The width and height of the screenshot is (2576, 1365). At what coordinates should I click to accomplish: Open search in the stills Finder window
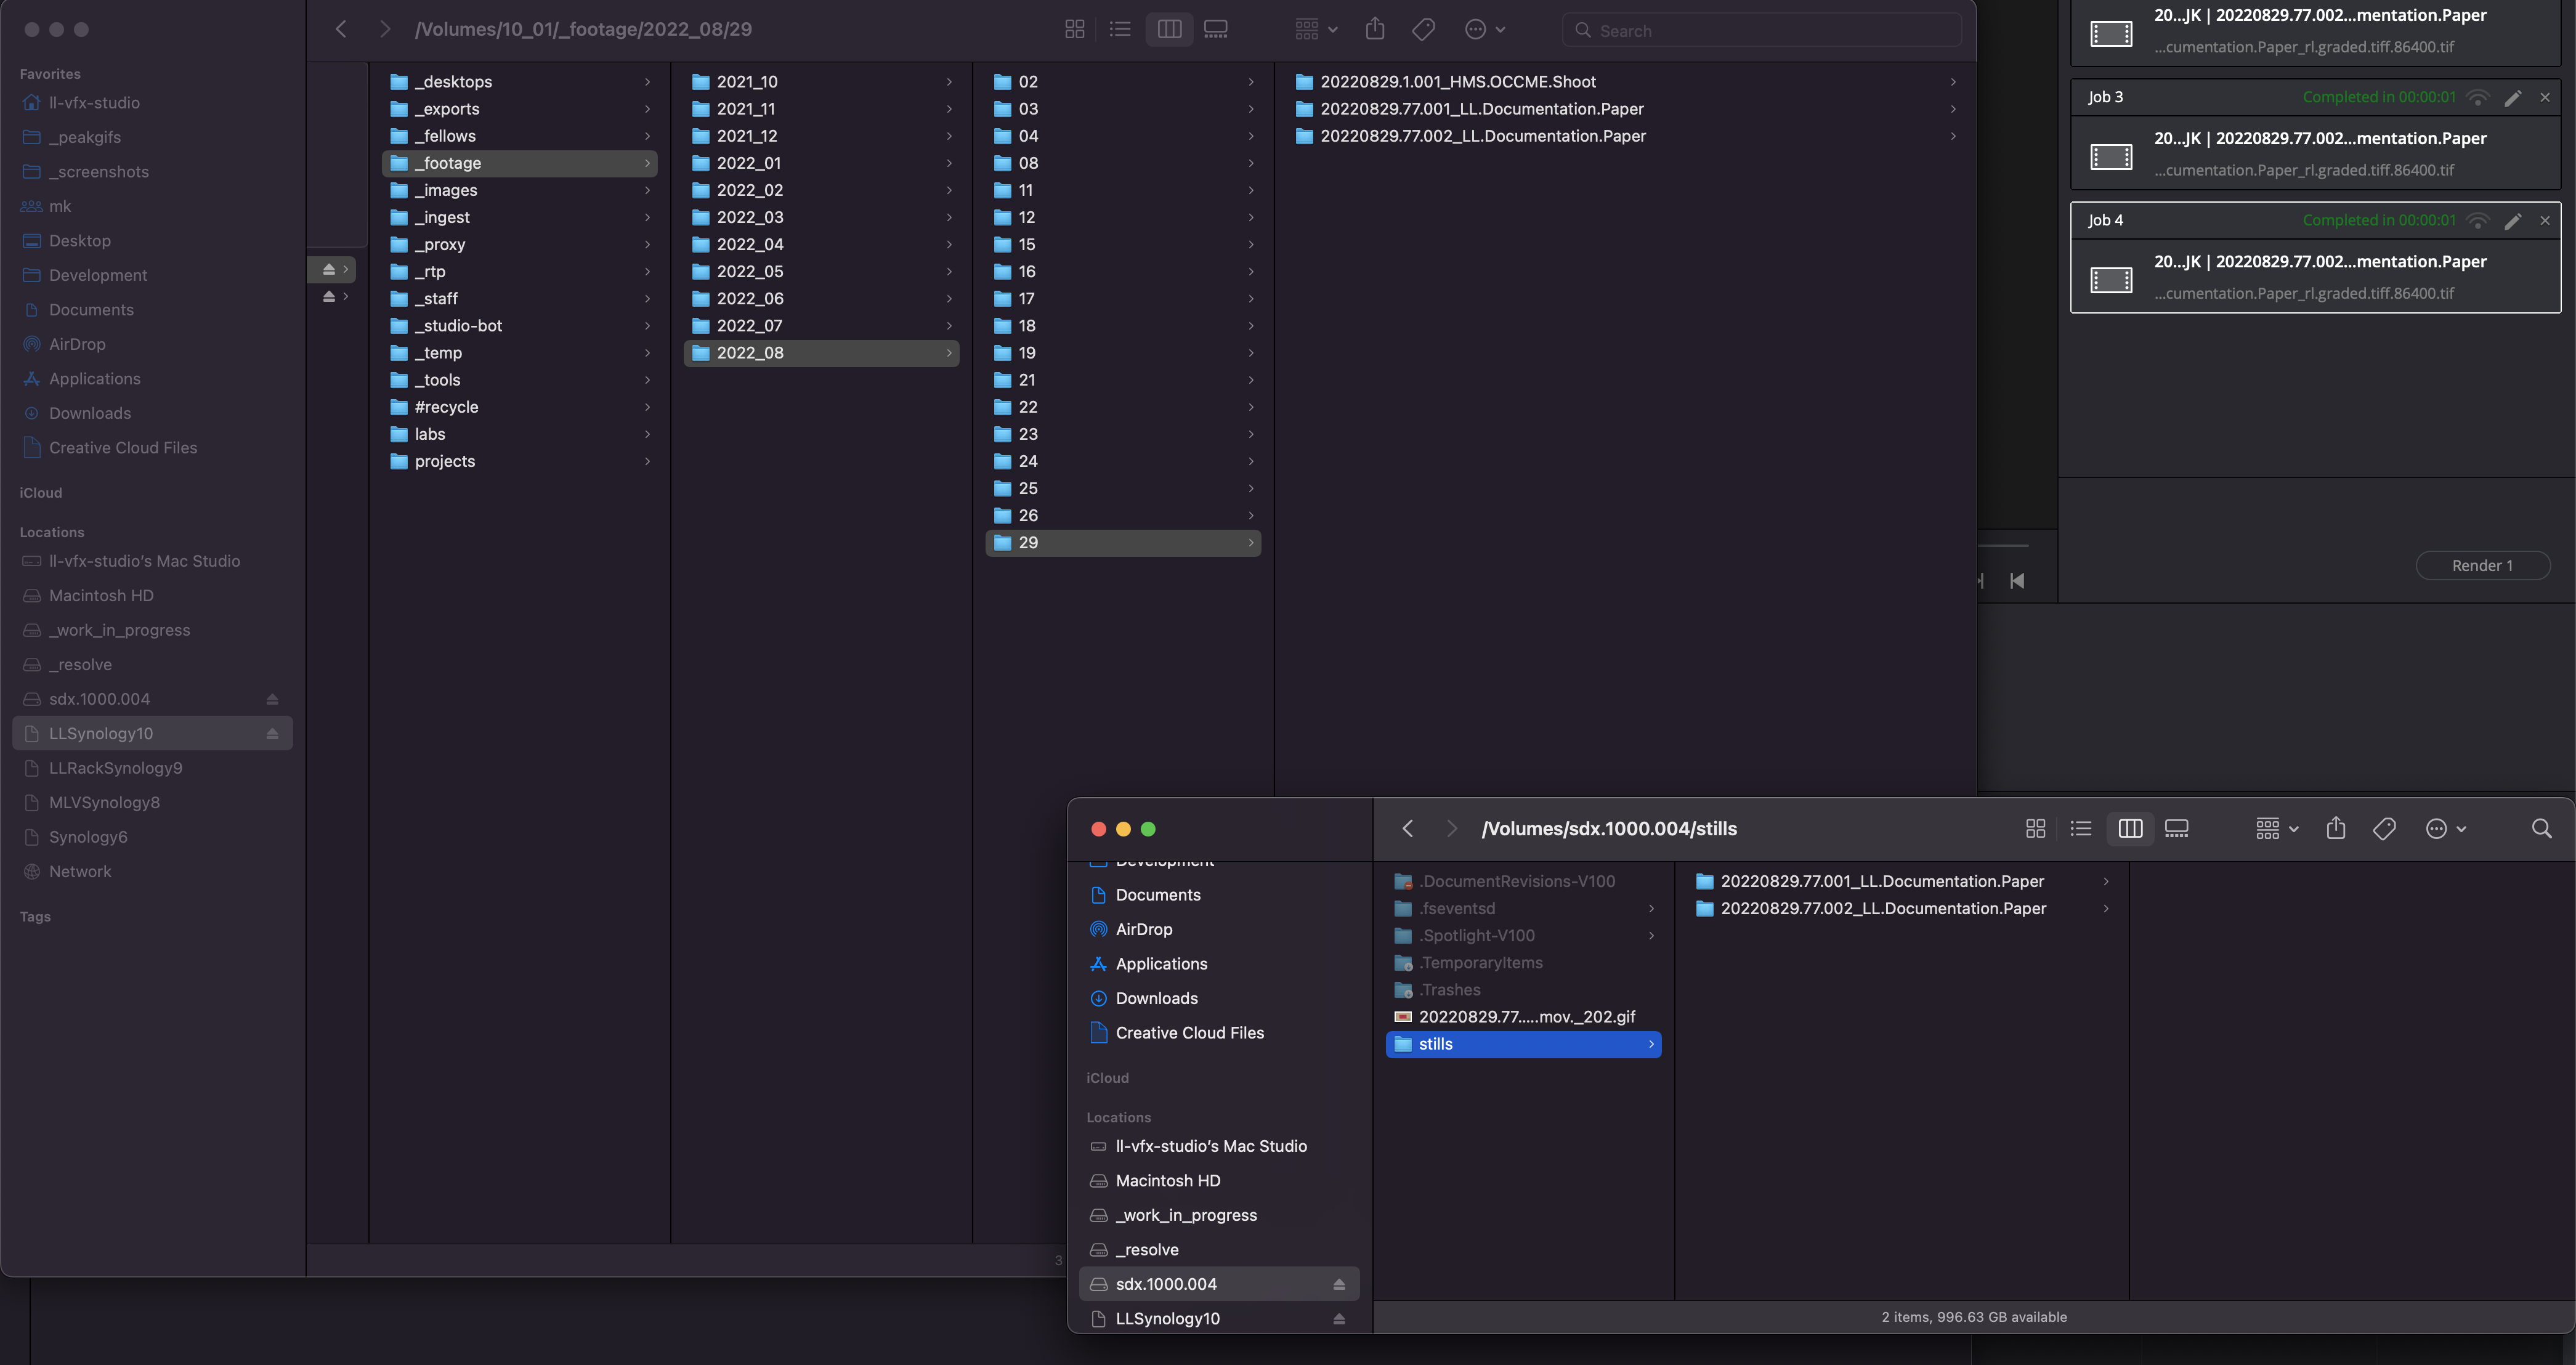(2541, 828)
